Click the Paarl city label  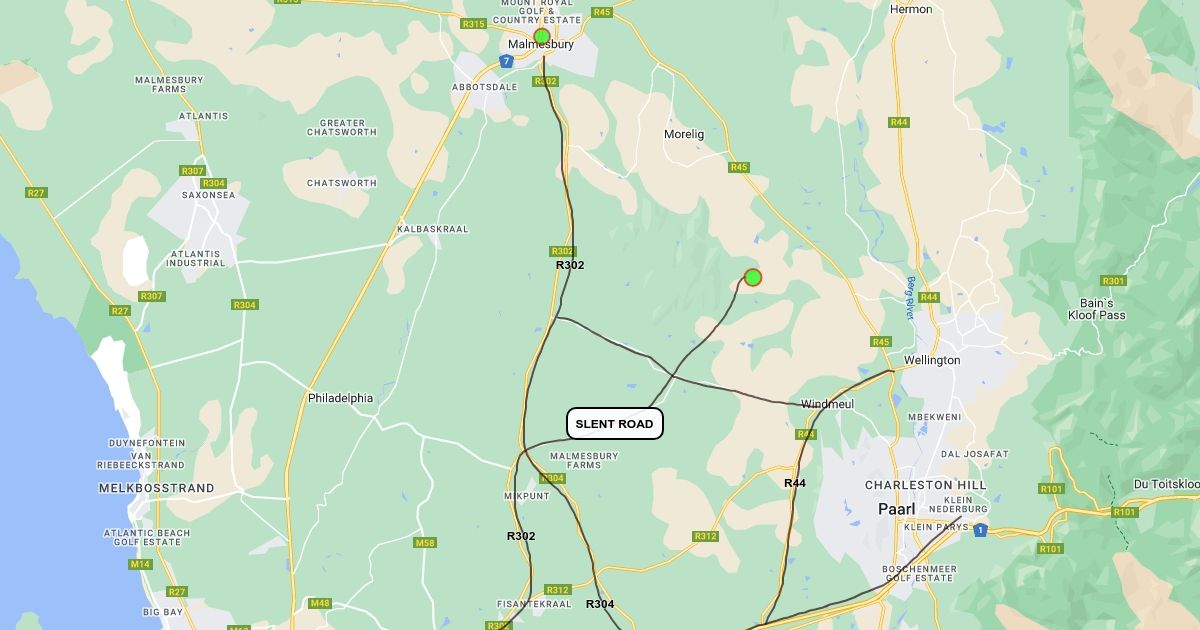pos(897,509)
